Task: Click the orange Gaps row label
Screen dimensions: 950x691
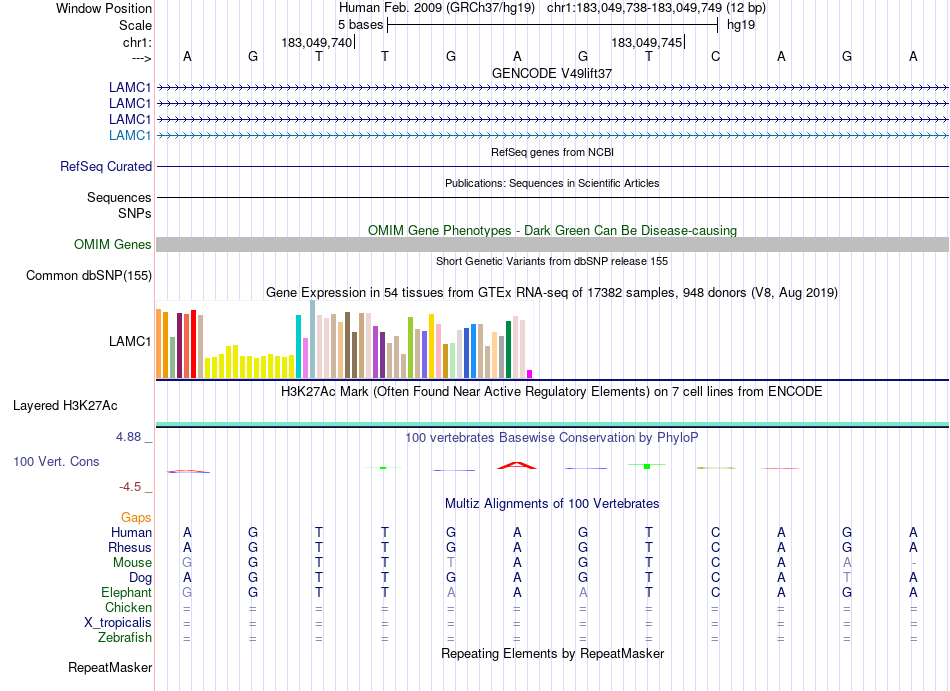Action: pos(136,518)
